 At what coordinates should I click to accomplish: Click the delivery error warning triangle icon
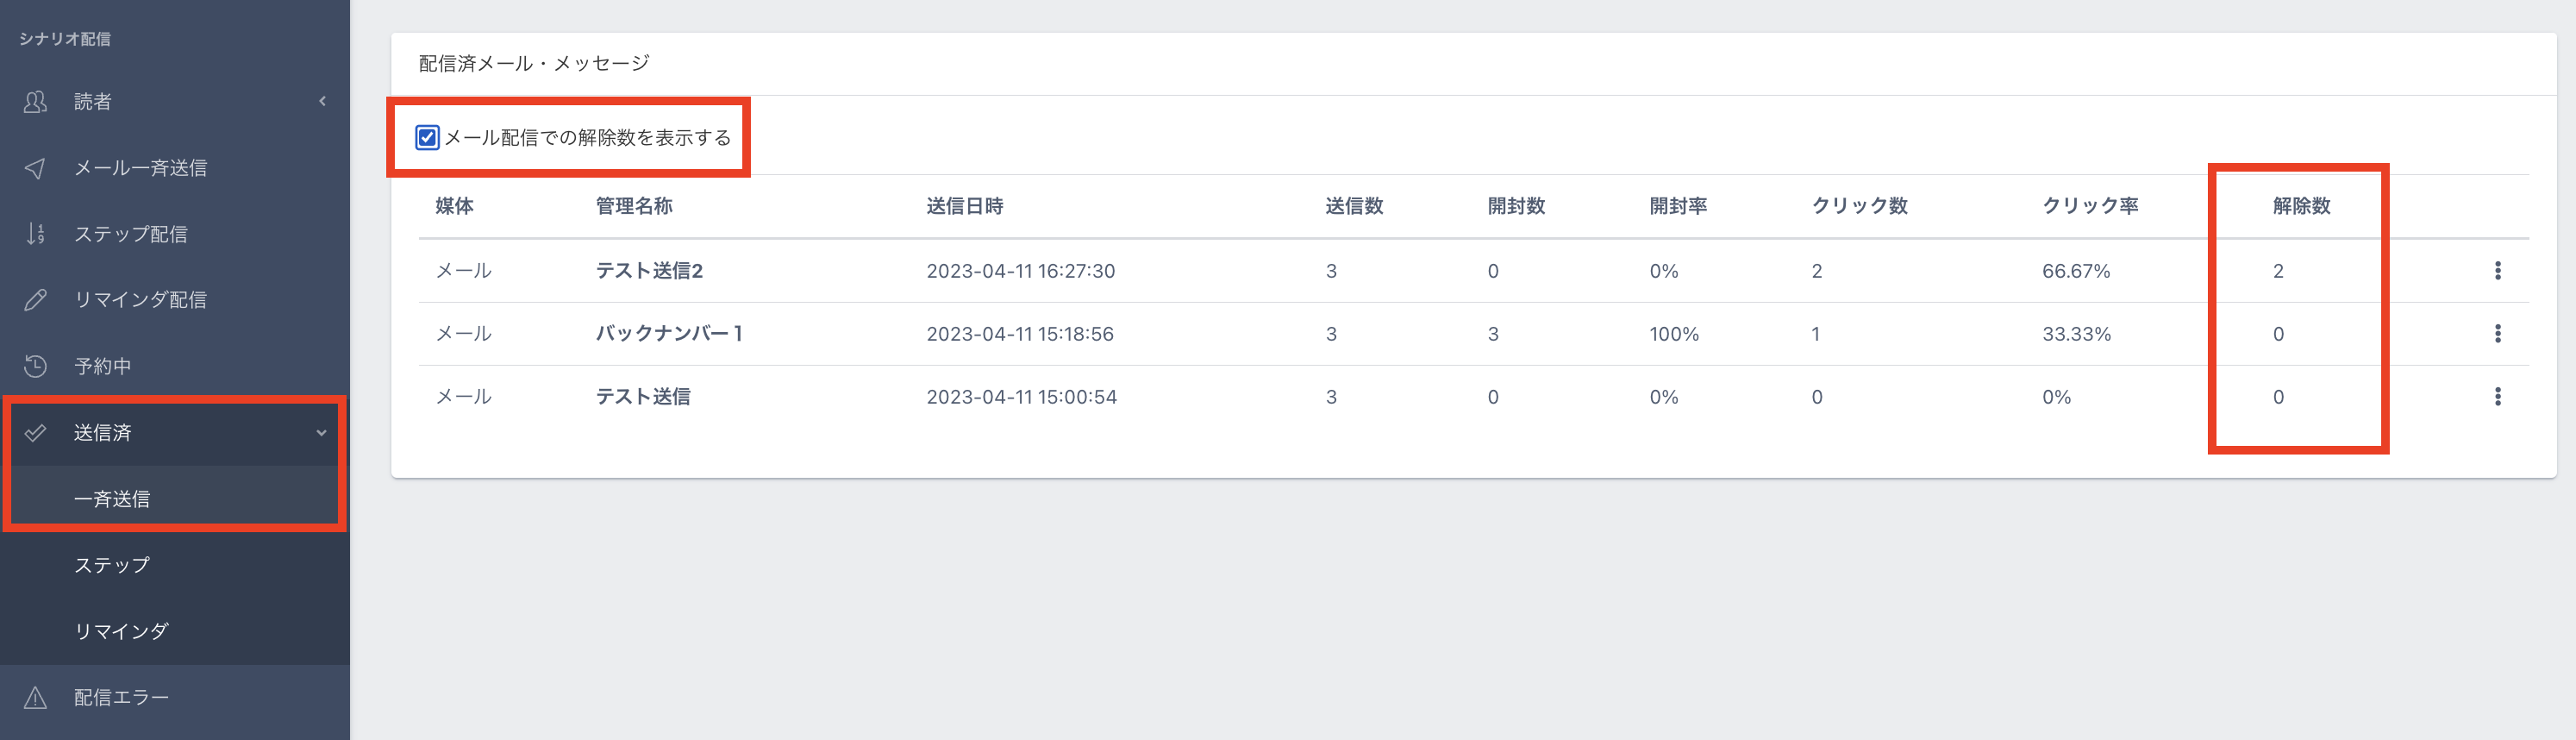pyautogui.click(x=35, y=698)
